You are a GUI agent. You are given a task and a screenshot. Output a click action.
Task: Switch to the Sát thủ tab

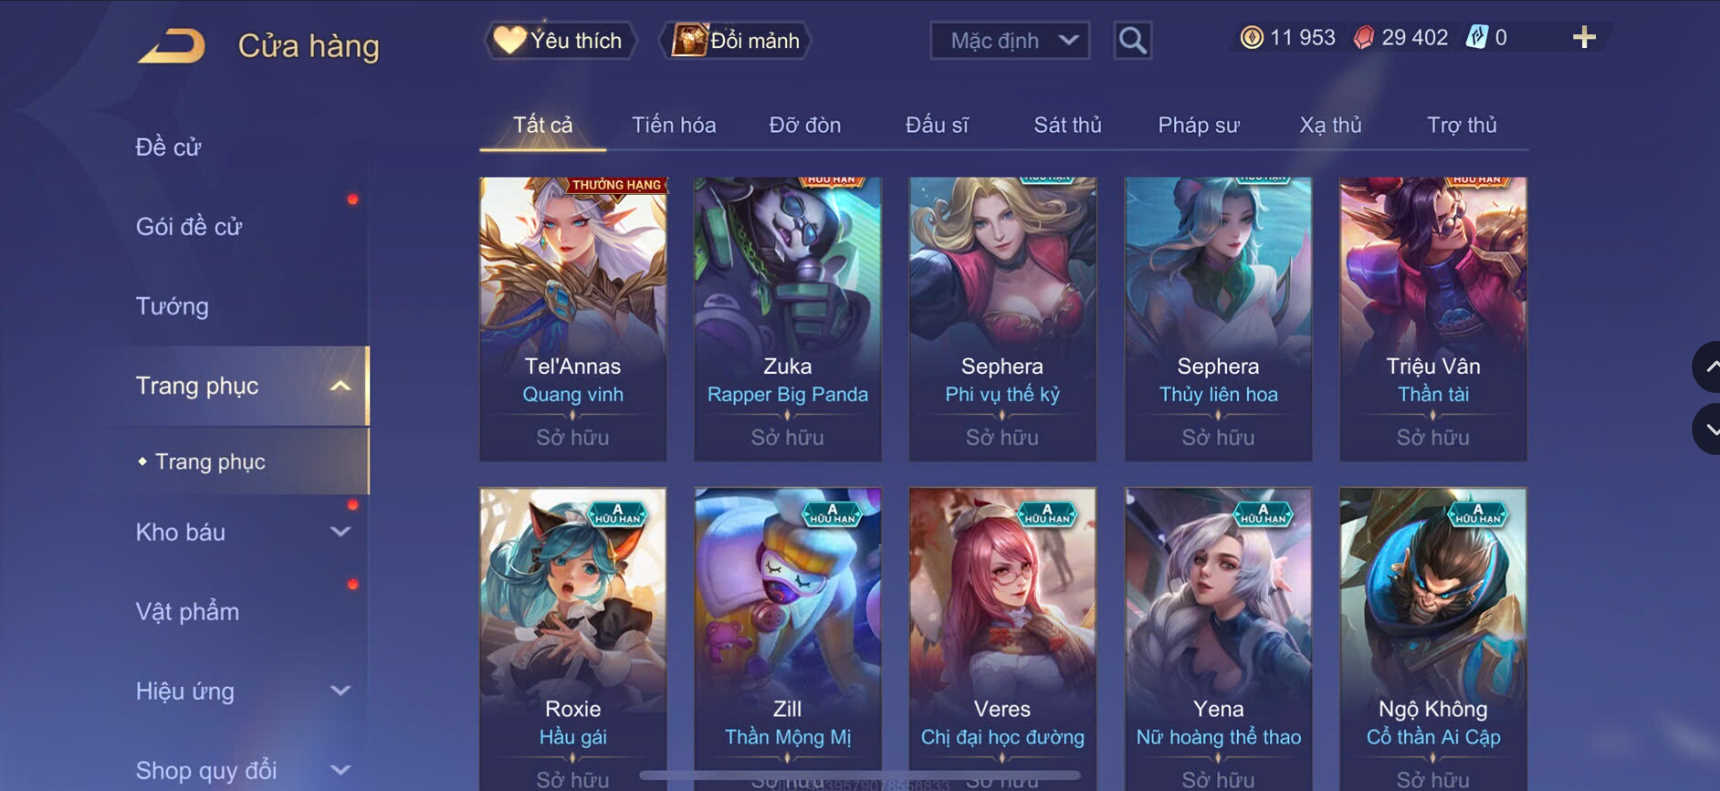tap(1067, 125)
